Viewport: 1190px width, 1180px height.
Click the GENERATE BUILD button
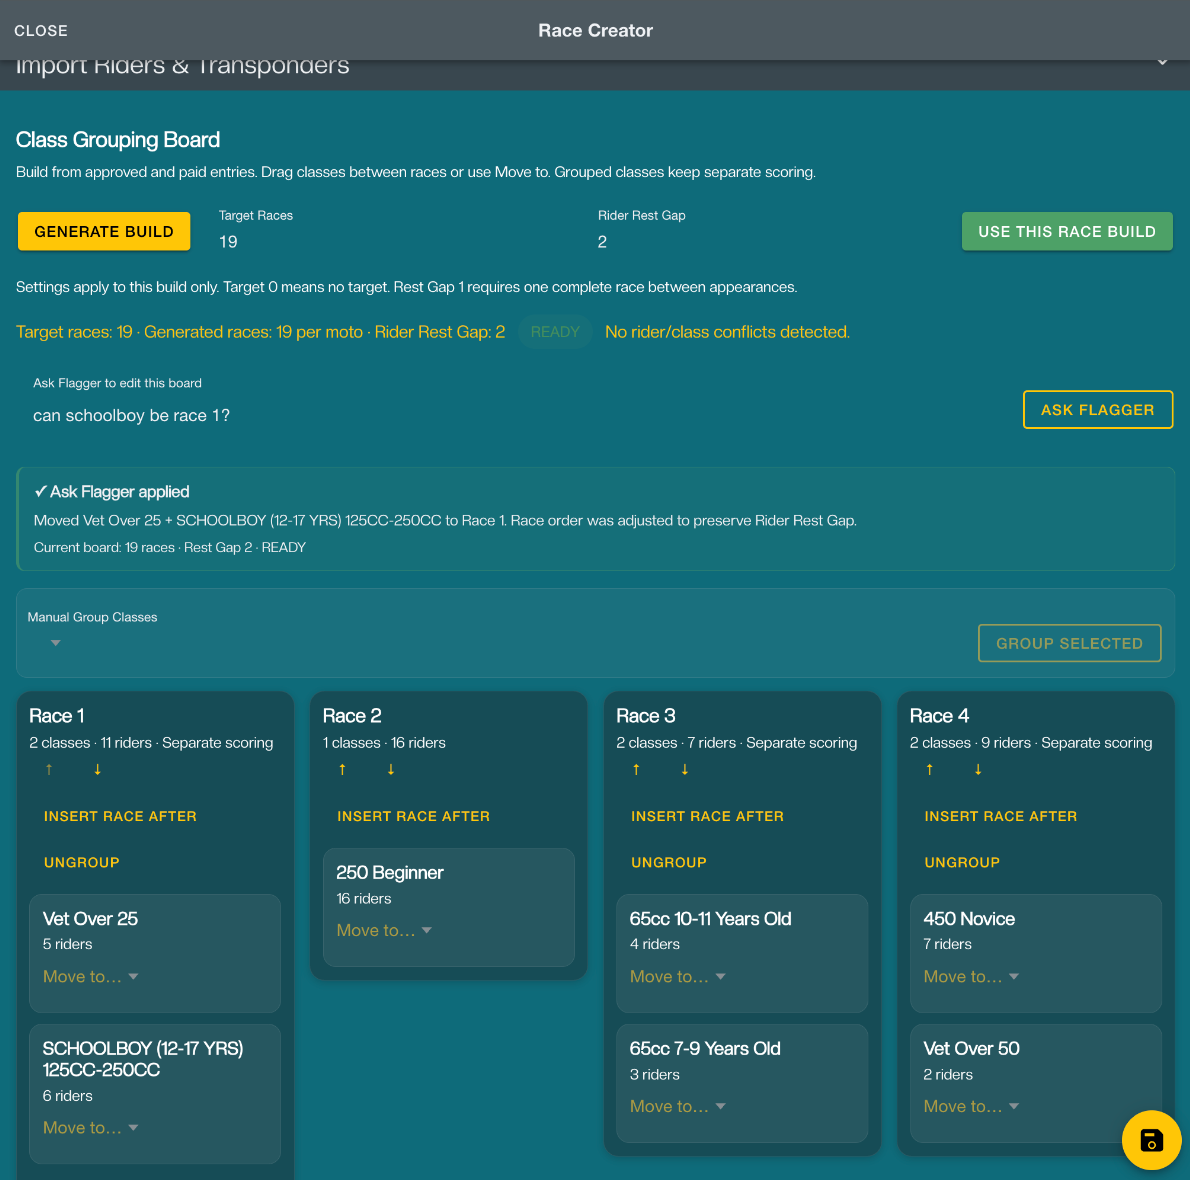click(x=104, y=231)
